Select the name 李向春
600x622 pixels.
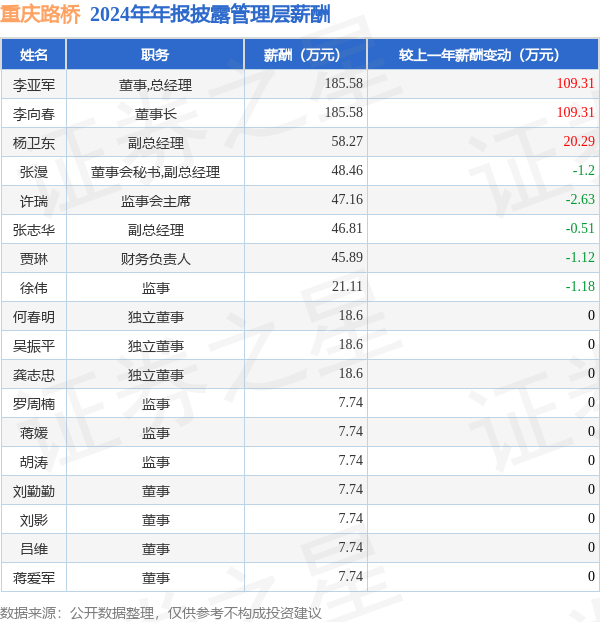pyautogui.click(x=34, y=114)
